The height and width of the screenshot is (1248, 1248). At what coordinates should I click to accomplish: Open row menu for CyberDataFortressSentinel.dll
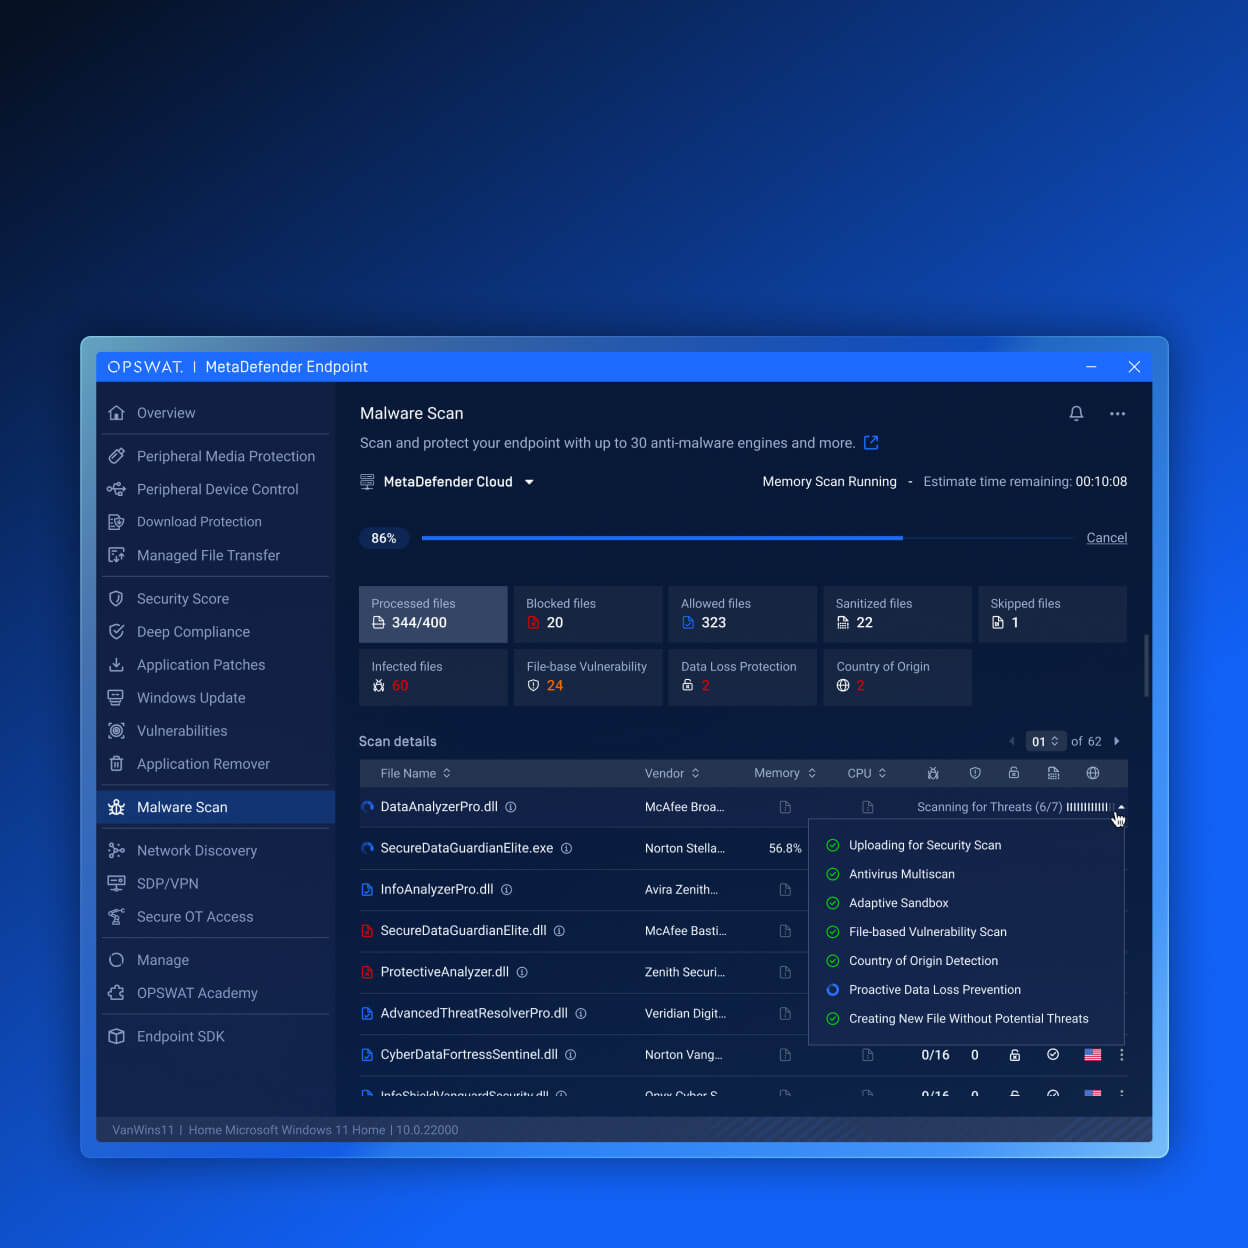click(1121, 1055)
